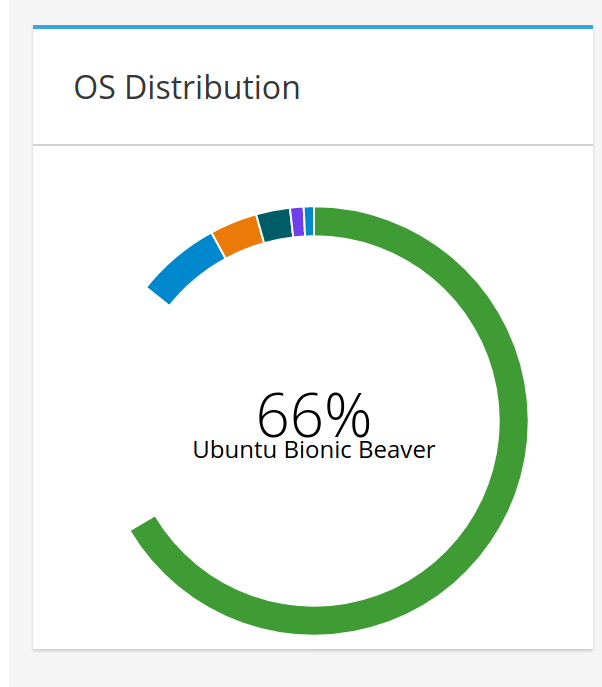The height and width of the screenshot is (687, 602).
Task: Click the angled end of the large blue segment
Action: [159, 295]
